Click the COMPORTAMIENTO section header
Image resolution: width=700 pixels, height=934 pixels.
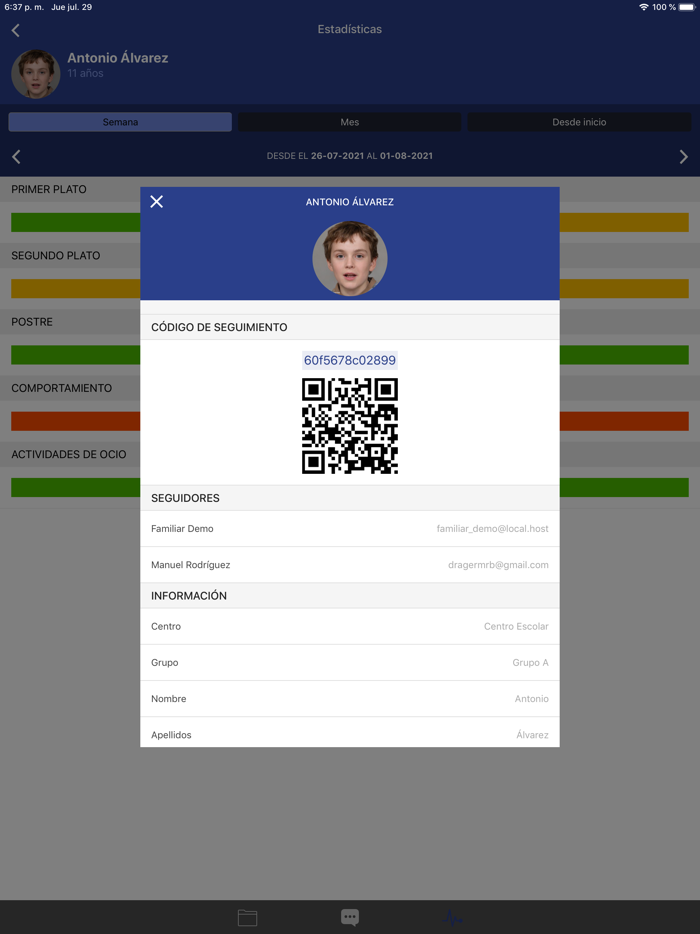pos(61,388)
